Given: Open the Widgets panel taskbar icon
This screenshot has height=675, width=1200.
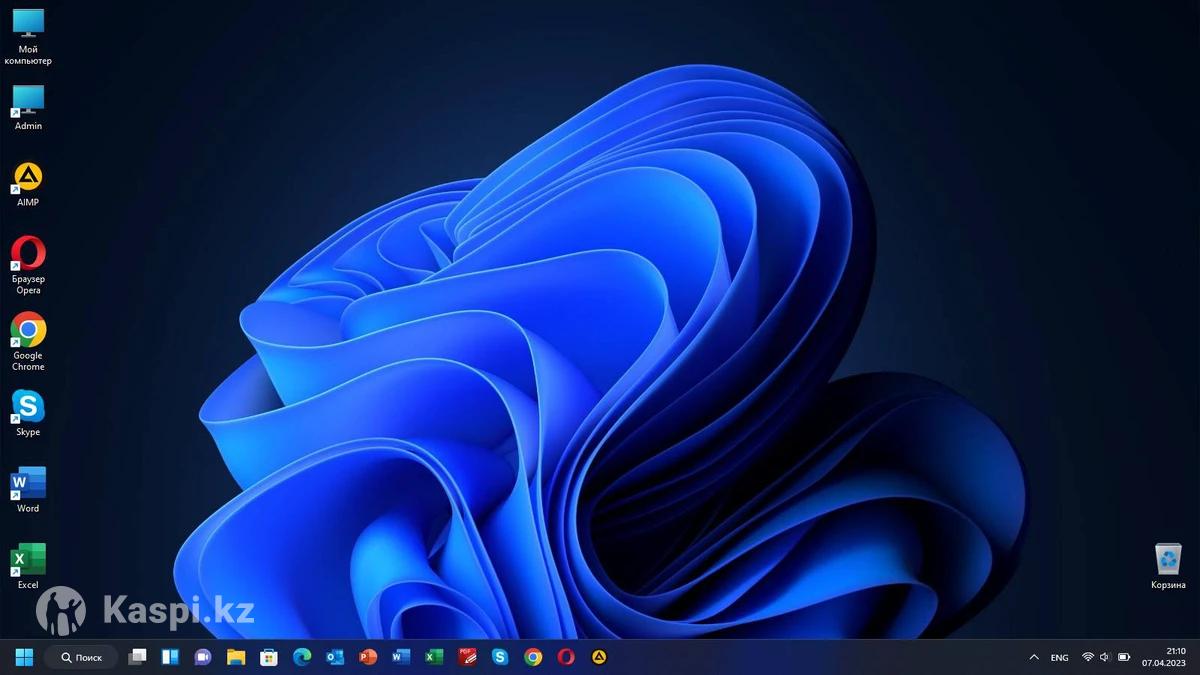Looking at the screenshot, I should pos(170,657).
